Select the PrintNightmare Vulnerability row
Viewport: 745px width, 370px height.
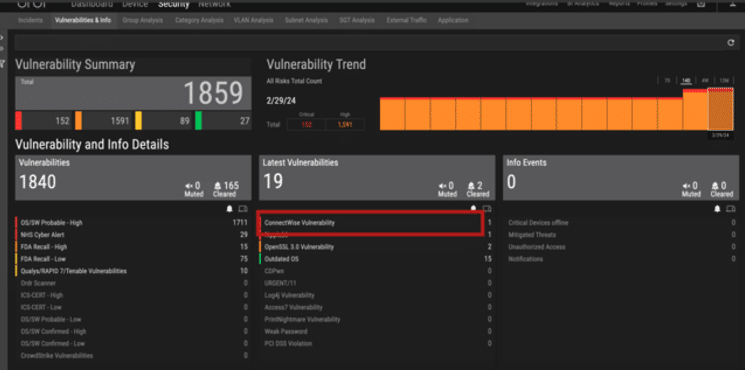pyautogui.click(x=376, y=320)
